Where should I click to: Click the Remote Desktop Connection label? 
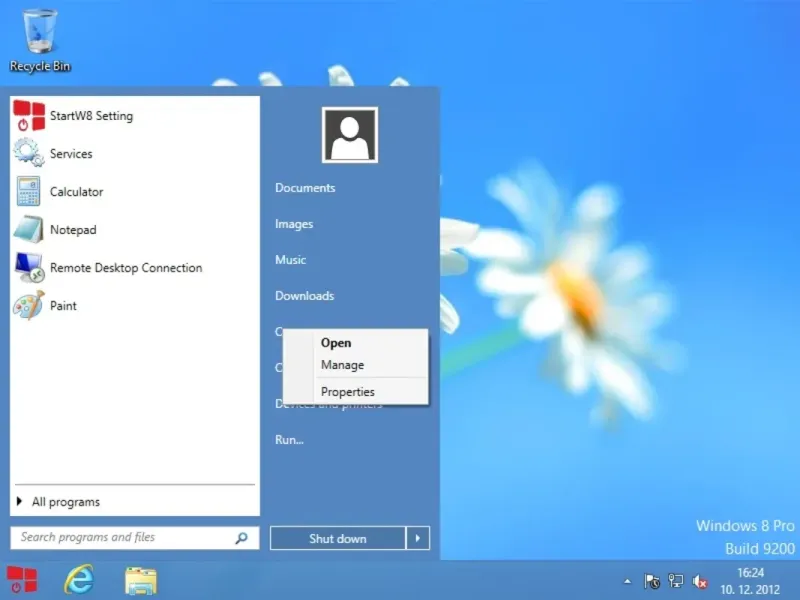(126, 268)
